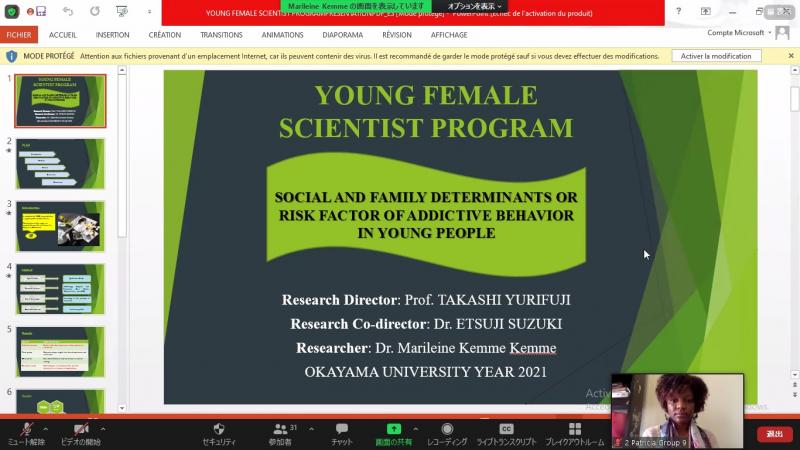Unmute the microphone in the Zoom toolbar

point(27,434)
